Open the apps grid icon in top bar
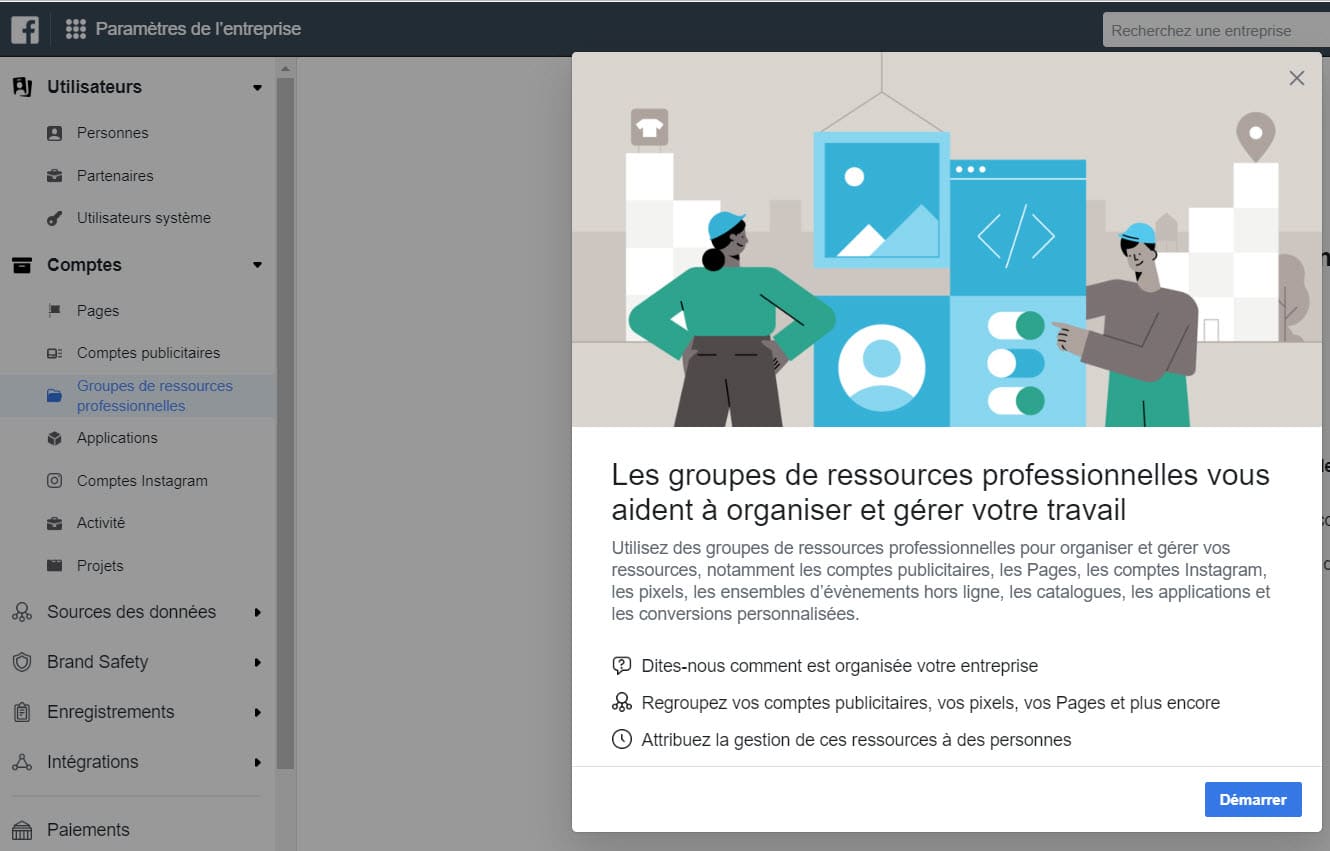The height and width of the screenshot is (851, 1330). 75,28
